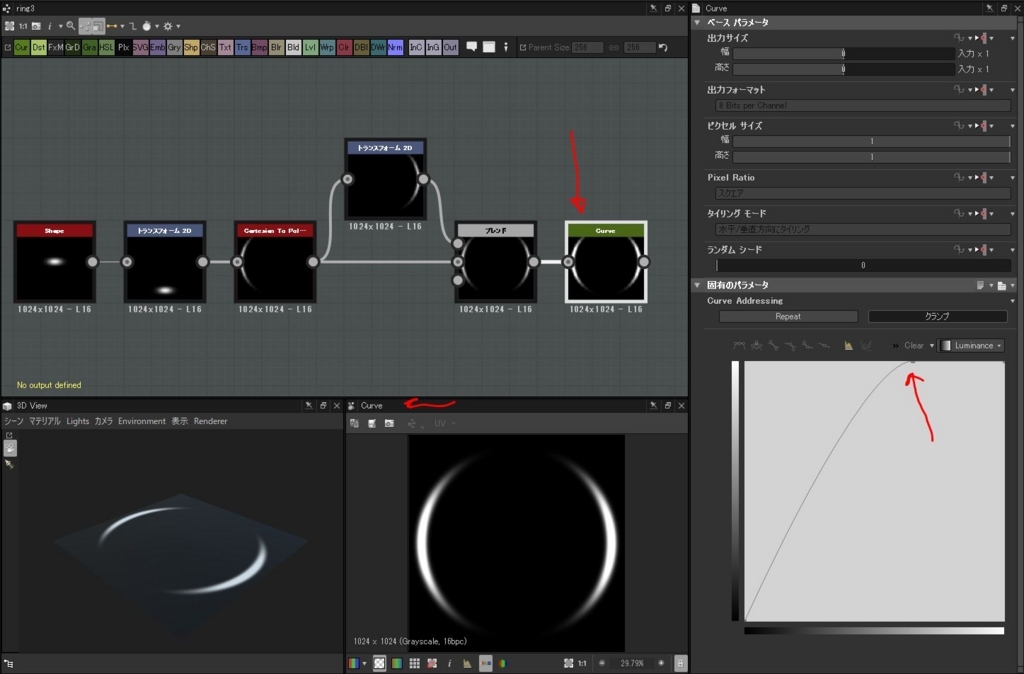This screenshot has width=1024, height=674.
Task: Open the Luminance channel dropdown
Action: (x=971, y=345)
